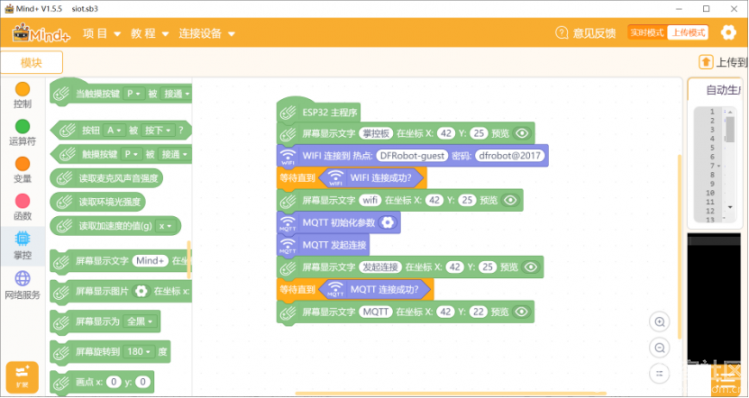Click icon of 读取环境光强度 block
Screen dimensions: 749x398
(64, 202)
